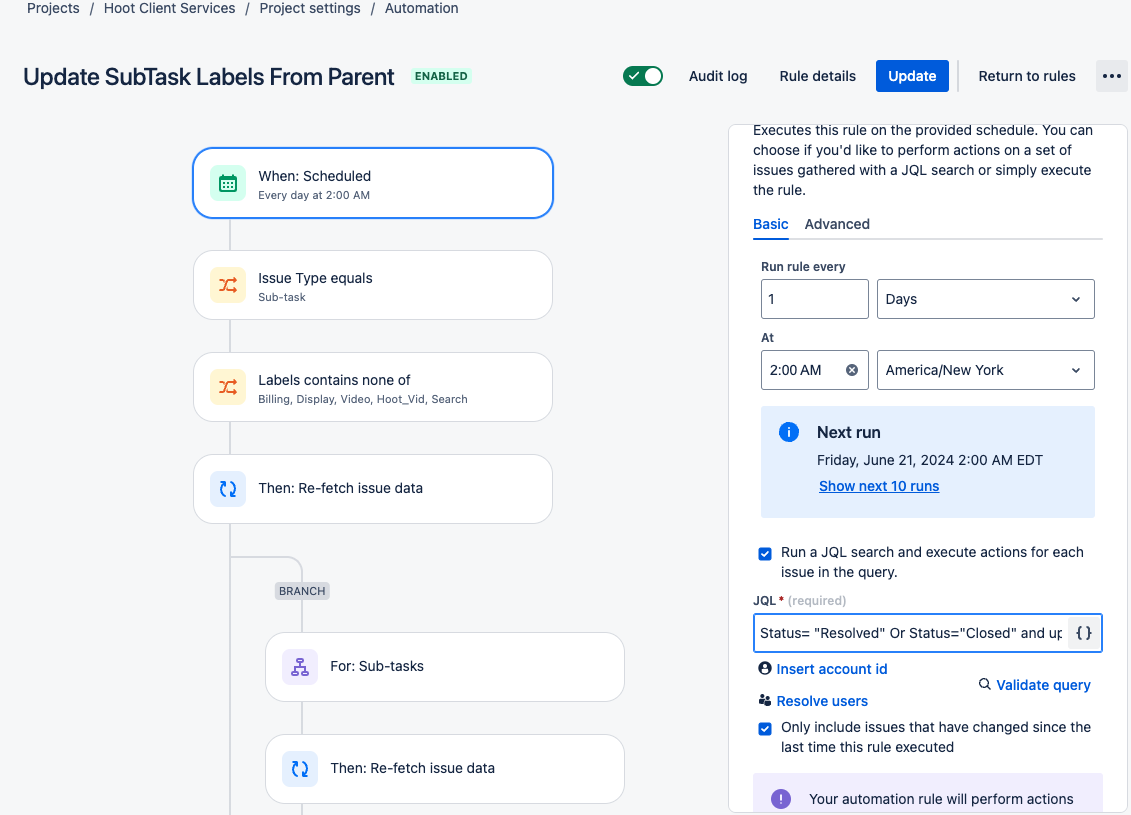The width and height of the screenshot is (1131, 815).
Task: Click the Show next 10 runs link
Action: click(x=879, y=486)
